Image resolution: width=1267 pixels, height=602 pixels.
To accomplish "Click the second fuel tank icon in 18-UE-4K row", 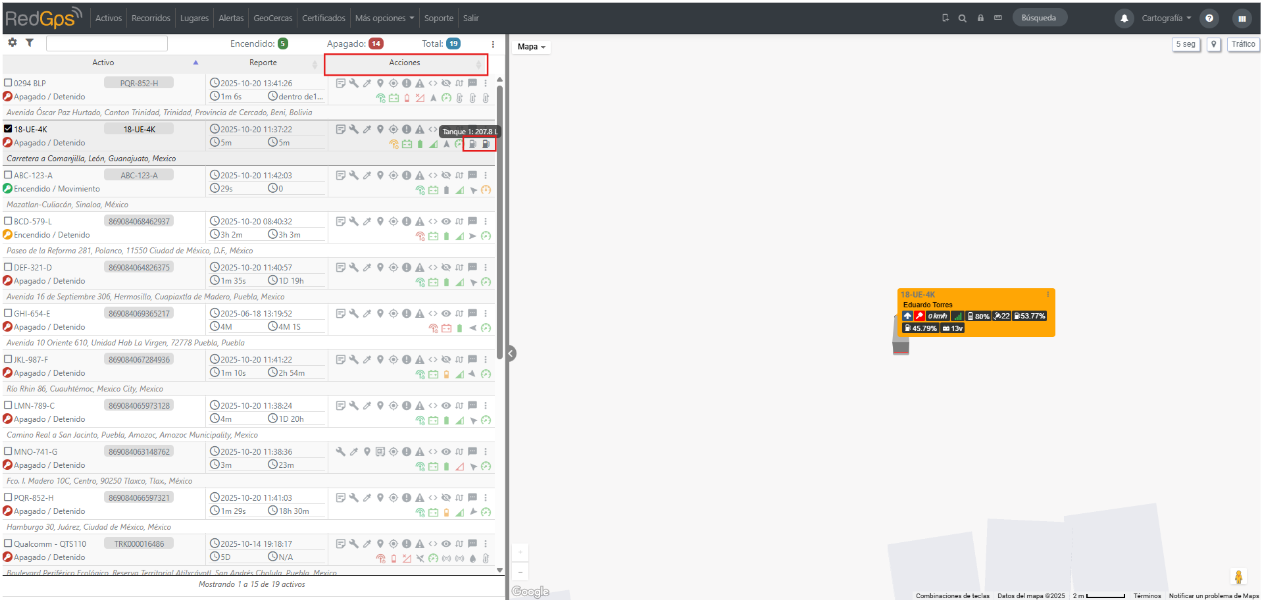I will (485, 144).
